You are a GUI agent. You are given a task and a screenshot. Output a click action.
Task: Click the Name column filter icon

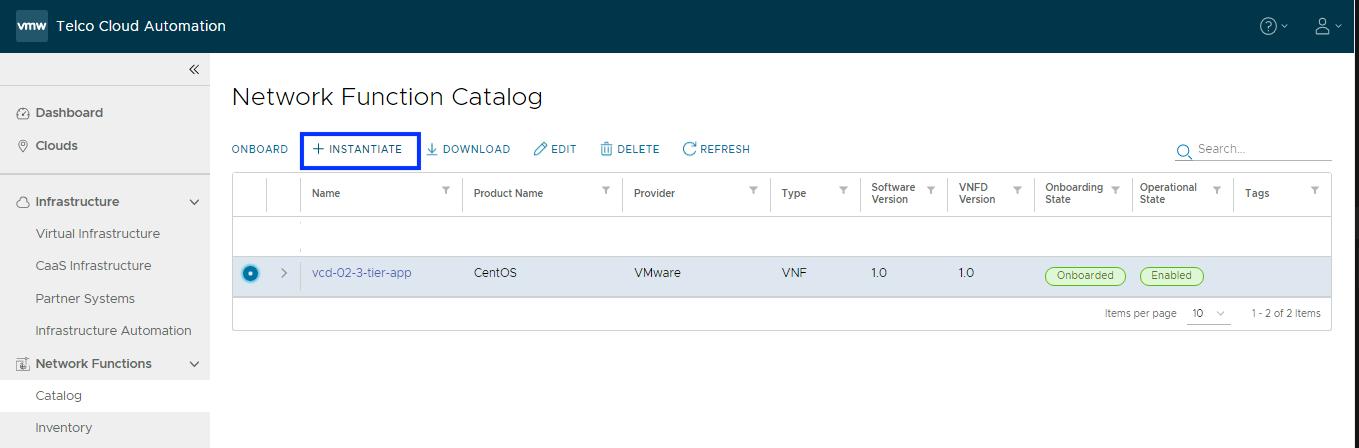tap(446, 190)
